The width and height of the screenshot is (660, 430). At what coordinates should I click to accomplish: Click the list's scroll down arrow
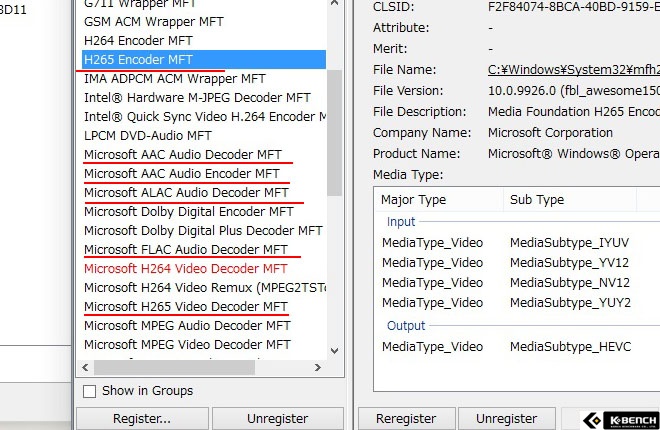pyautogui.click(x=335, y=350)
